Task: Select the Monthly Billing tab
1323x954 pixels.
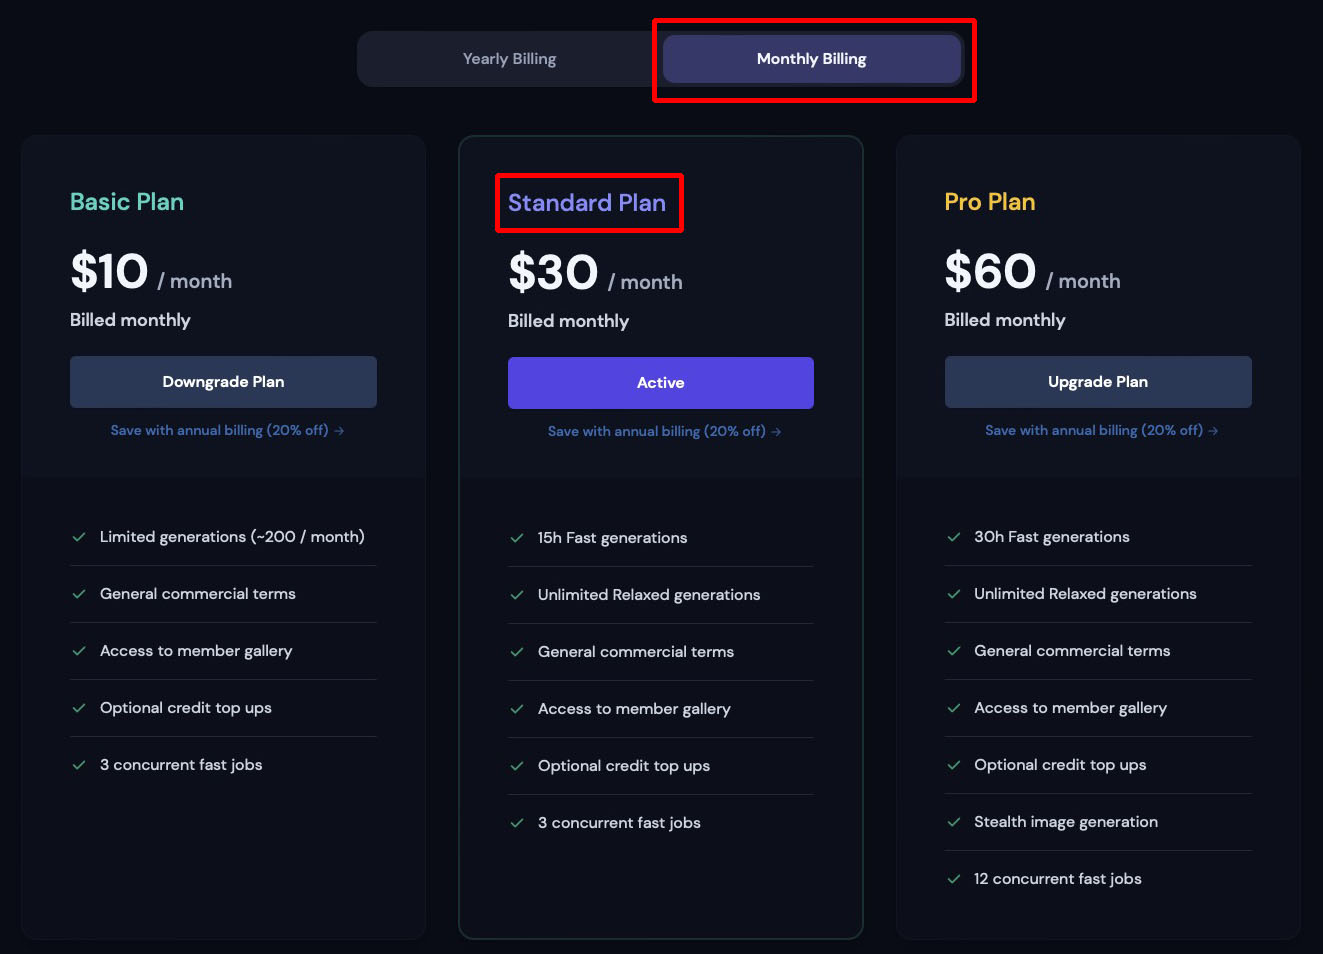Action: (811, 58)
